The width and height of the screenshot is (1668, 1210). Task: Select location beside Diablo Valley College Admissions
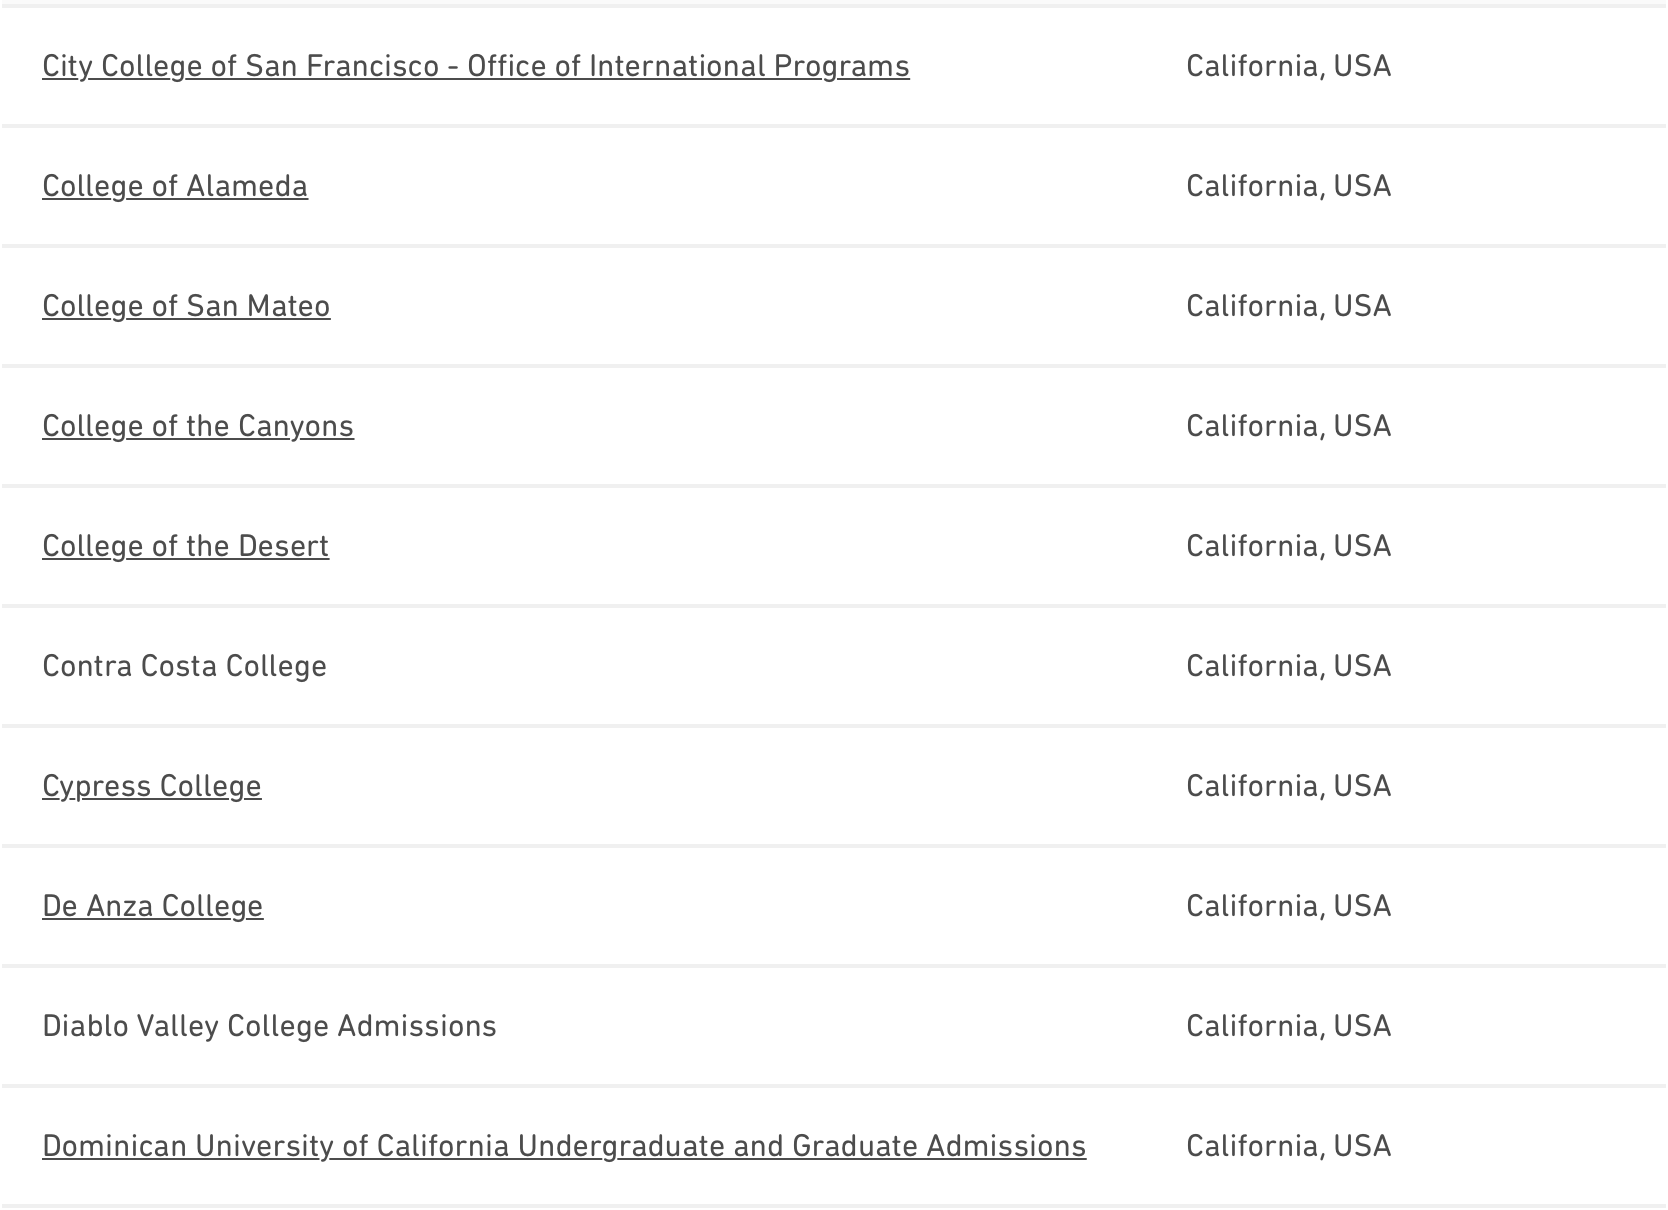(x=1288, y=1026)
